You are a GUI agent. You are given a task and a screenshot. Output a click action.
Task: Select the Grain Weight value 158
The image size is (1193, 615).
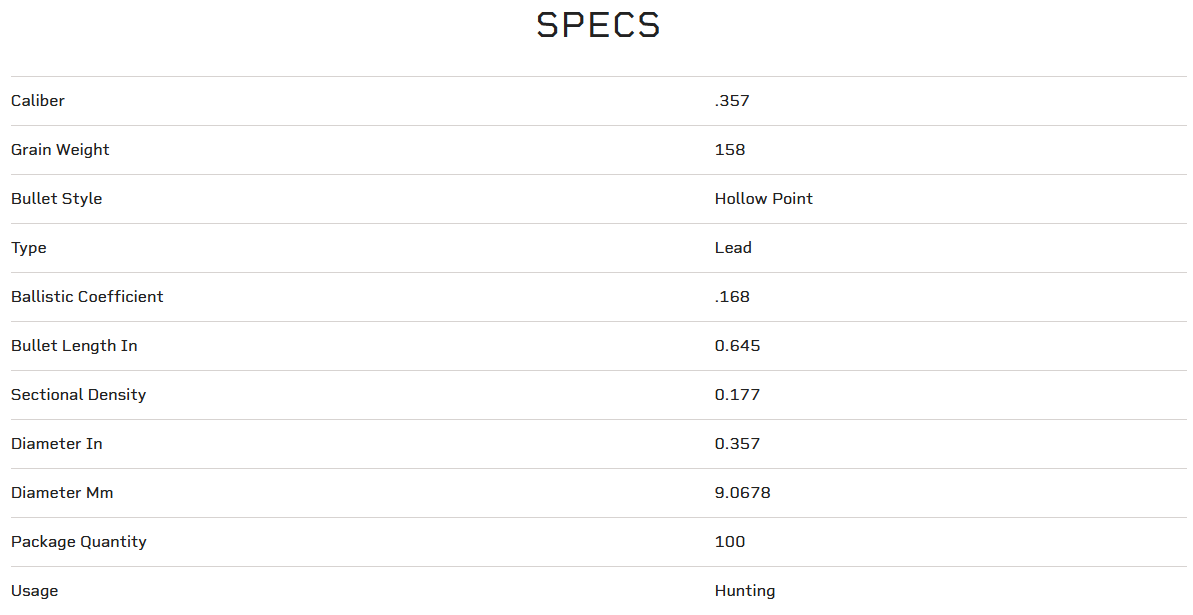730,150
